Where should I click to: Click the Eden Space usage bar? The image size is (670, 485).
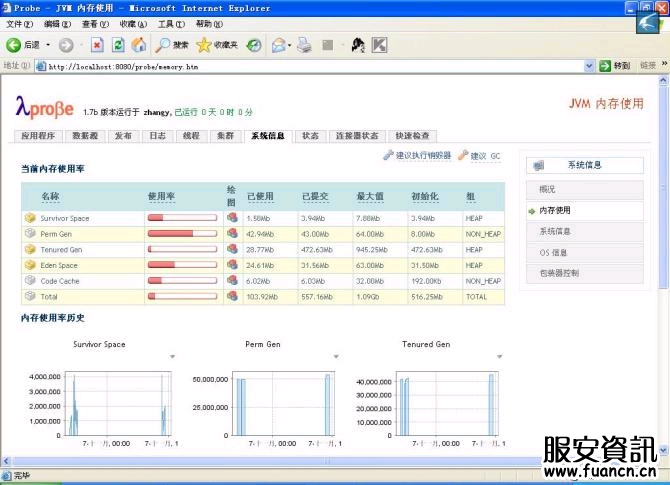pos(182,265)
